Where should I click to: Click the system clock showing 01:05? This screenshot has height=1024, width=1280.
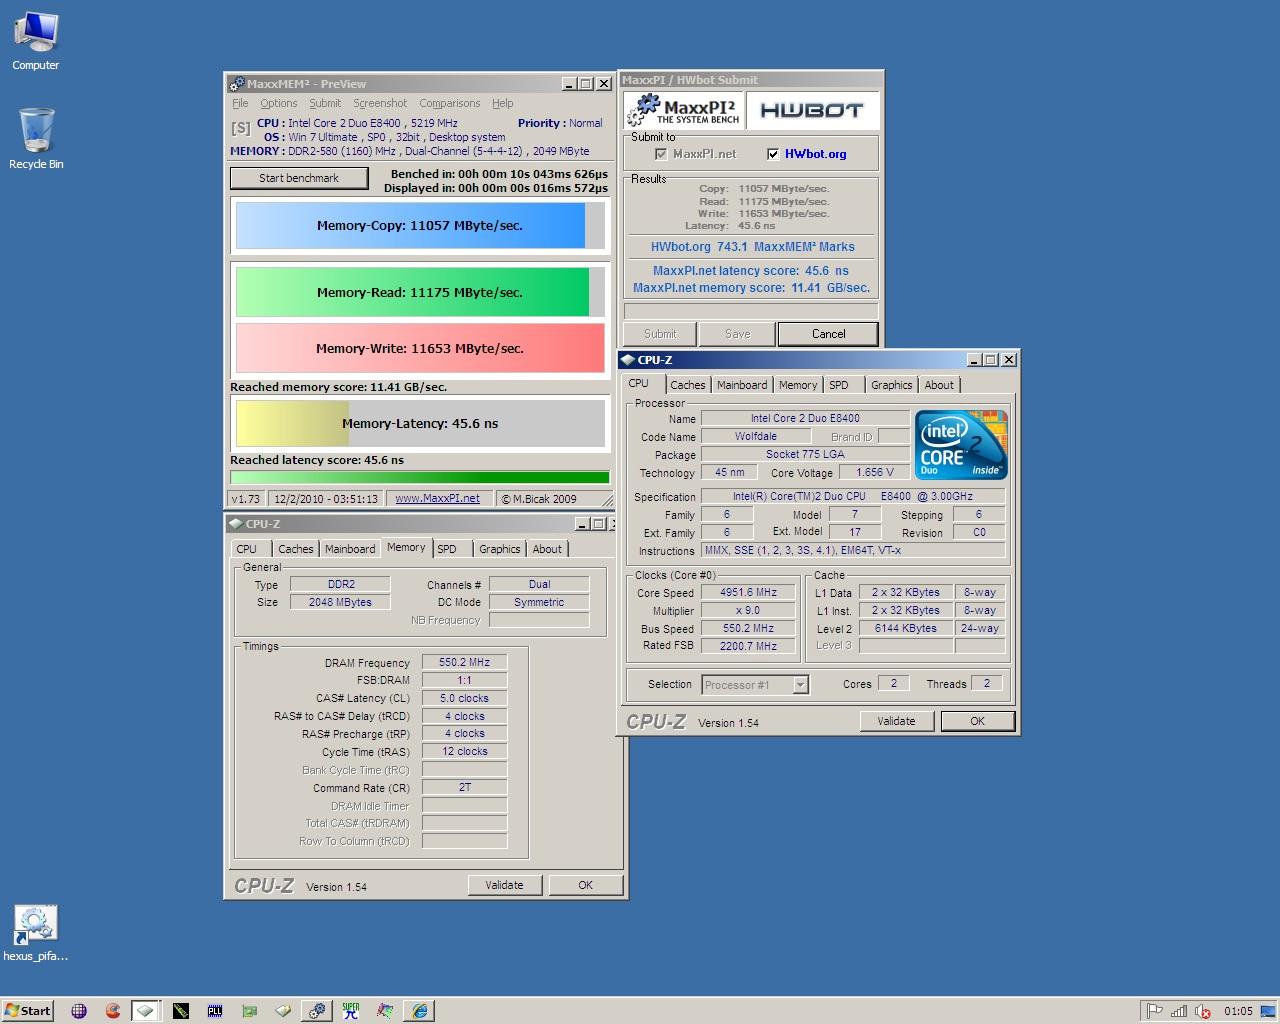[x=1238, y=1011]
